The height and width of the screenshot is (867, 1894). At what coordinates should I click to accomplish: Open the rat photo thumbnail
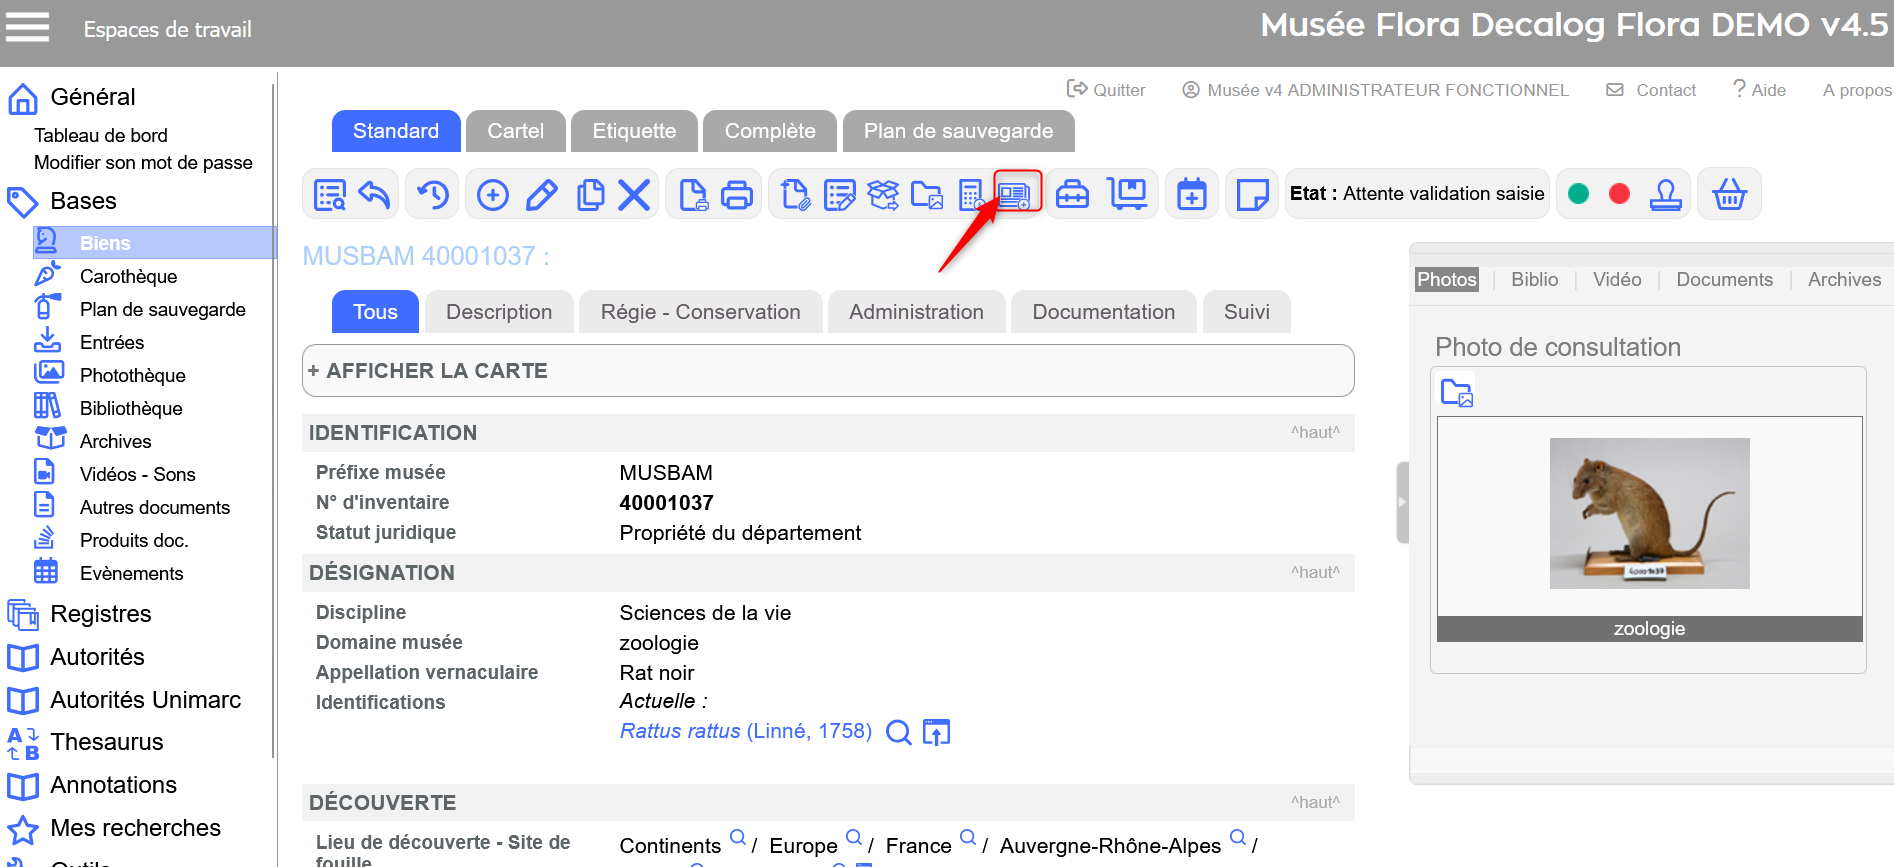click(1649, 513)
